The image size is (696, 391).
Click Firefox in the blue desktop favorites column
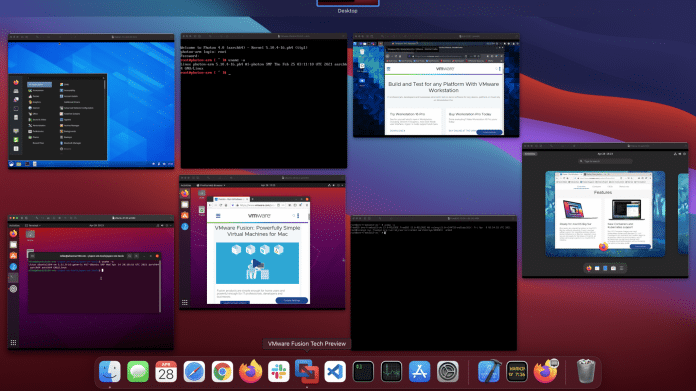coord(16,83)
